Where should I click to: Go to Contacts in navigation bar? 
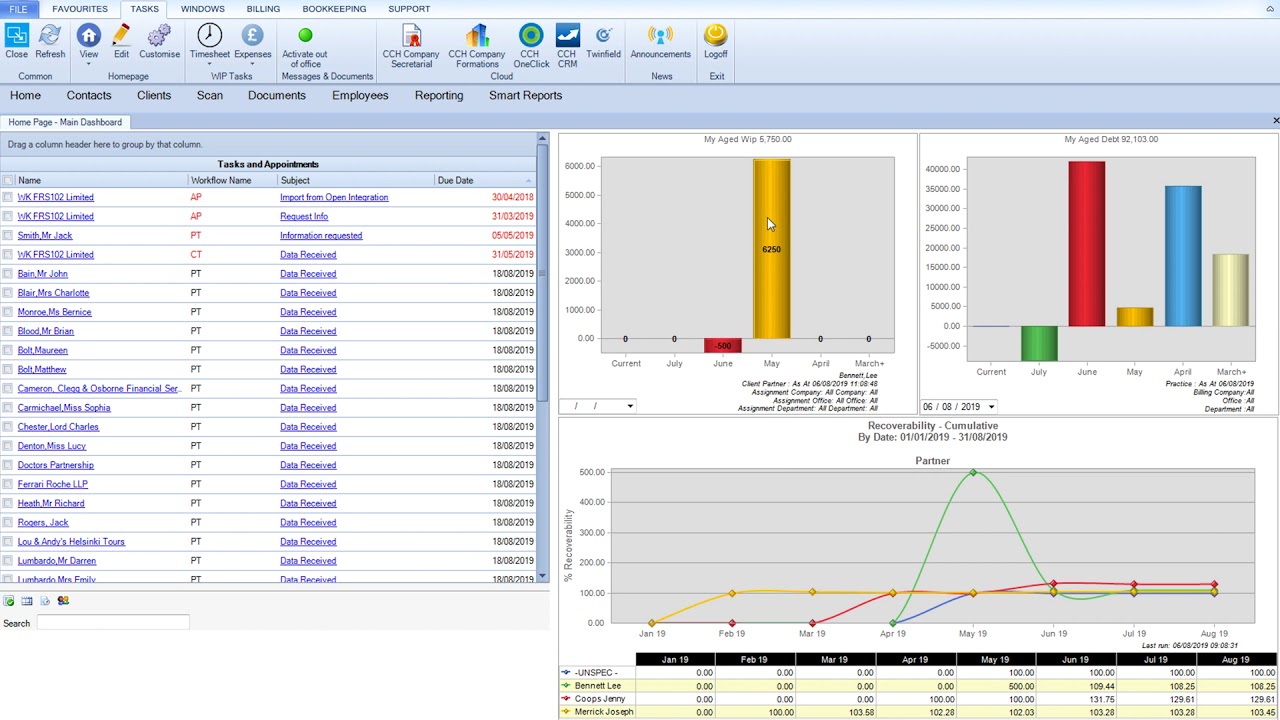tap(89, 95)
